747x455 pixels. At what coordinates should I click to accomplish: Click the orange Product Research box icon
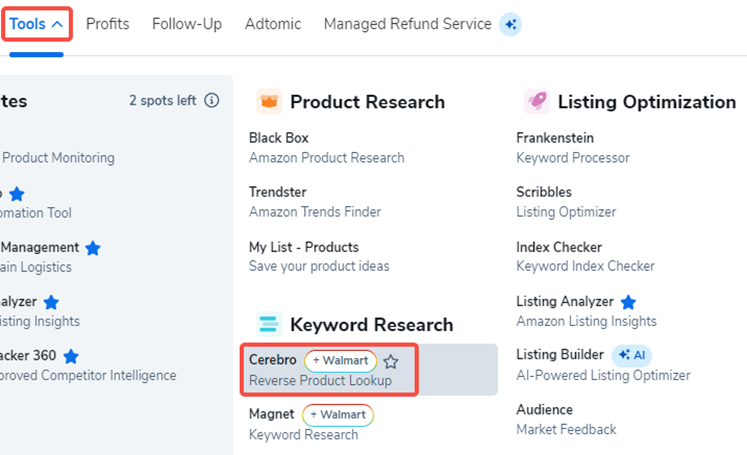[269, 101]
